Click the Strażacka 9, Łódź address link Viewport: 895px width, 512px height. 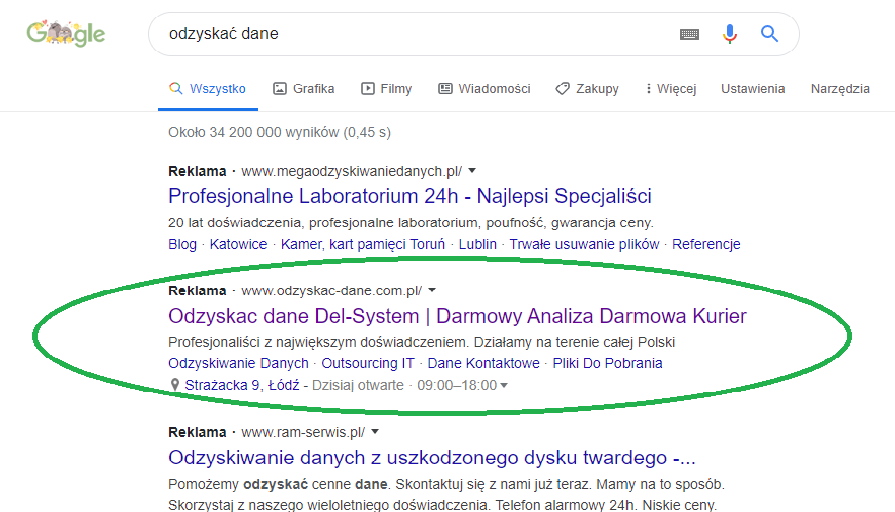242,385
